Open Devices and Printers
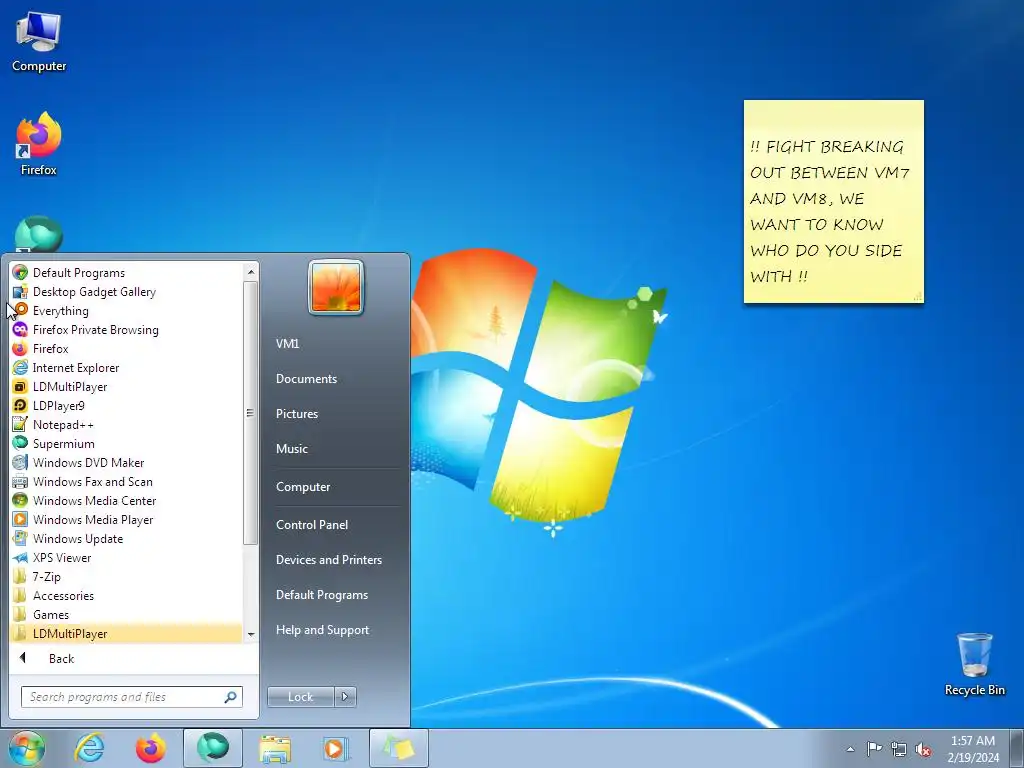This screenshot has height=768, width=1024. (328, 560)
